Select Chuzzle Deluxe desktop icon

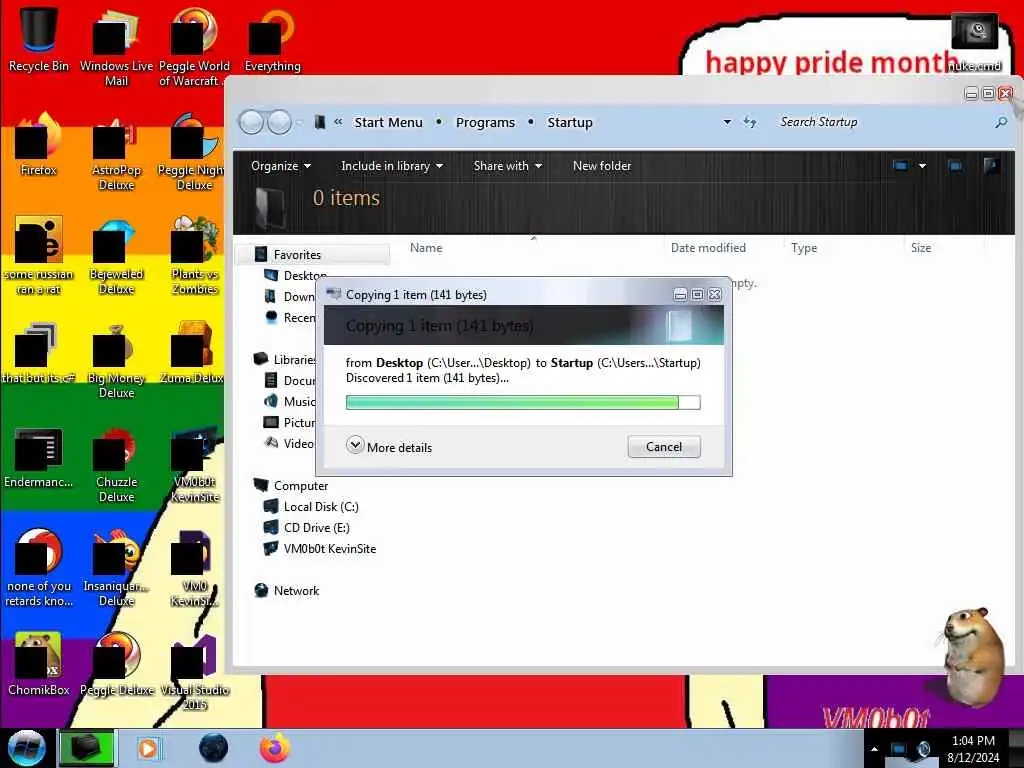click(x=116, y=465)
